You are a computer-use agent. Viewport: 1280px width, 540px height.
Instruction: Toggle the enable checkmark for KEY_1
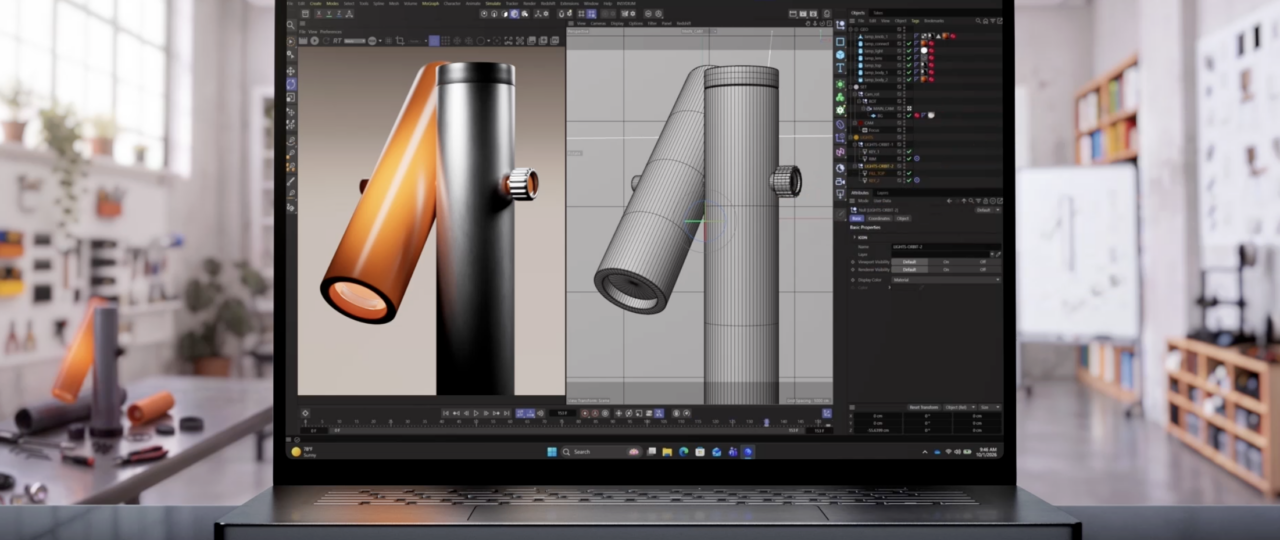(909, 151)
